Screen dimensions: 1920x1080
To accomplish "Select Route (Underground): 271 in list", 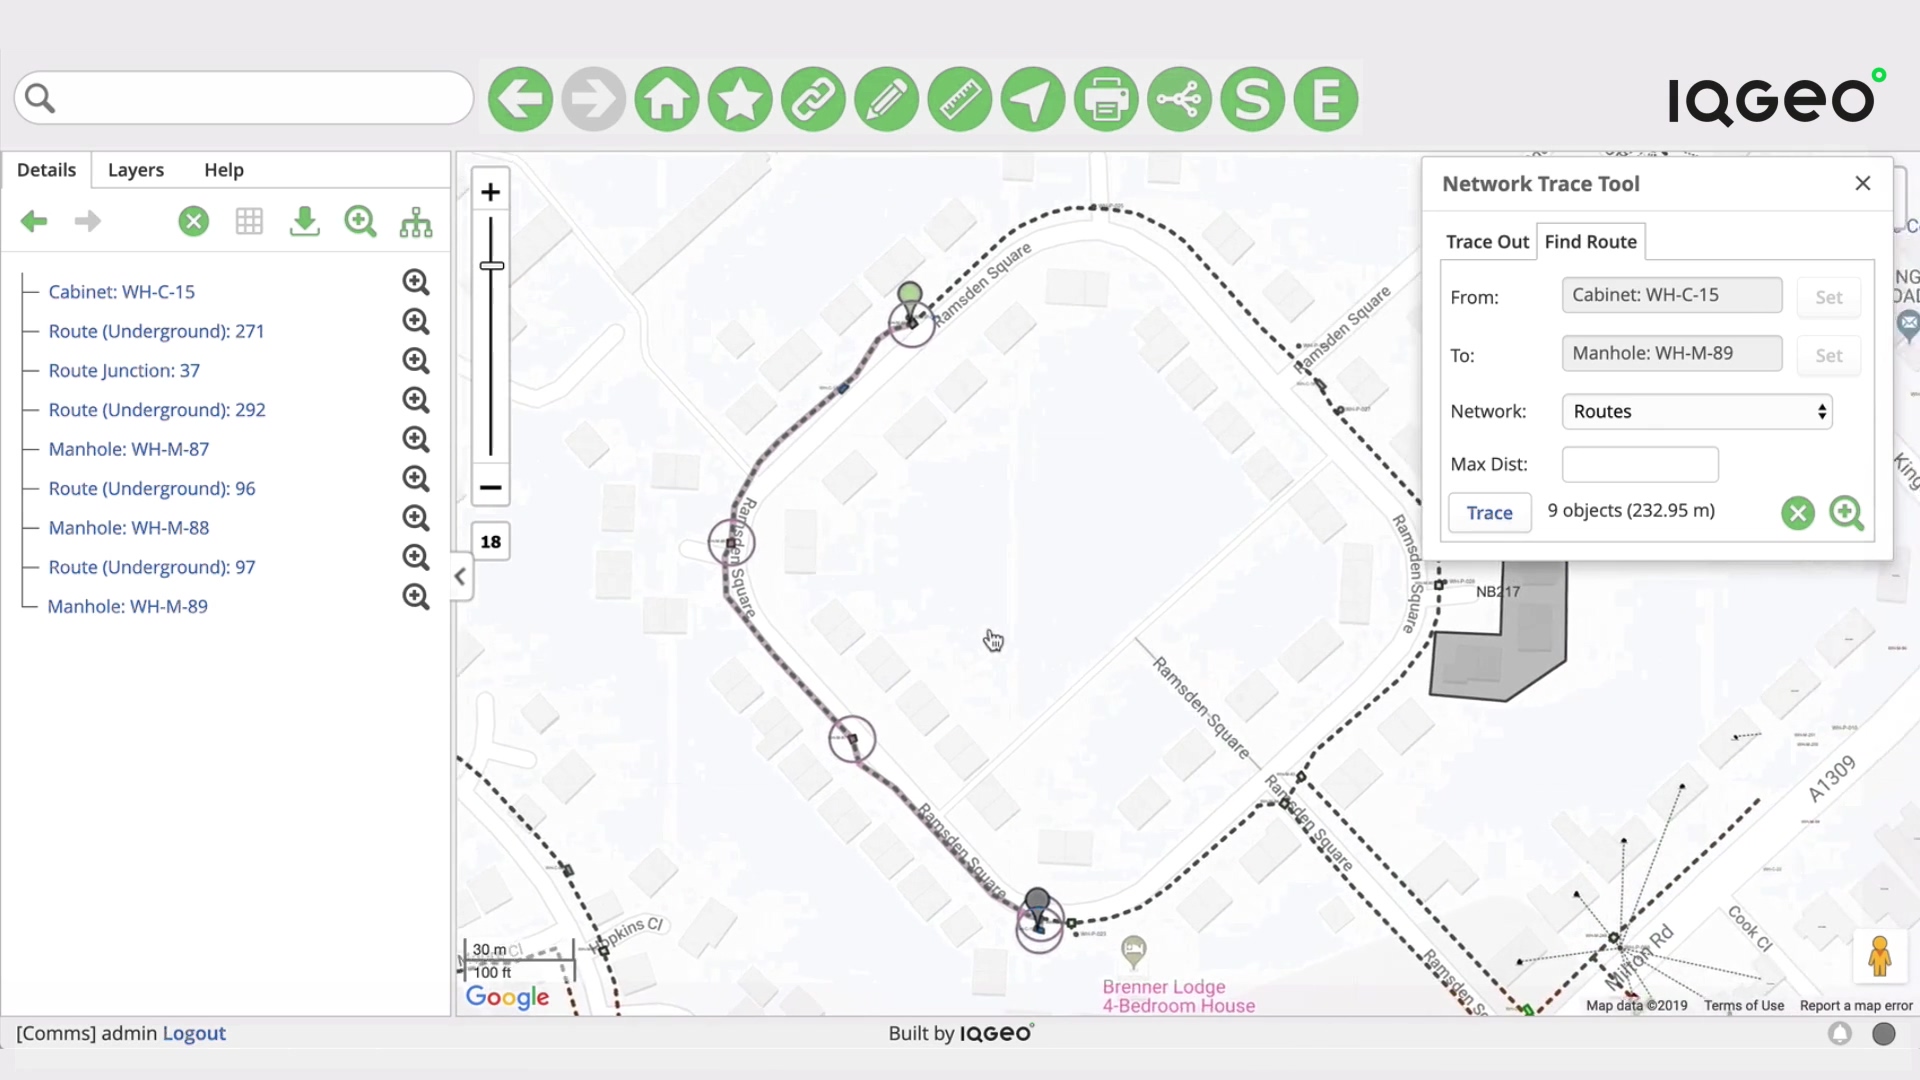I will coord(157,331).
